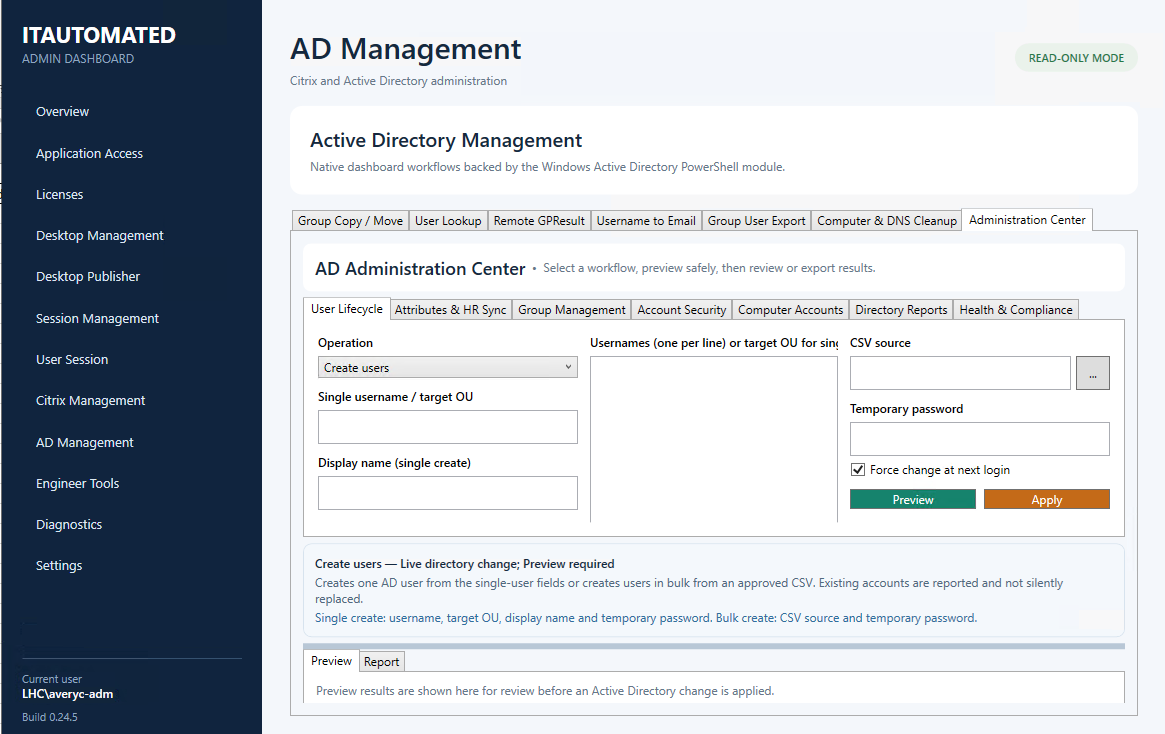This screenshot has height=734, width=1165.
Task: Click the Active Directory Management heading
Action: click(x=446, y=140)
